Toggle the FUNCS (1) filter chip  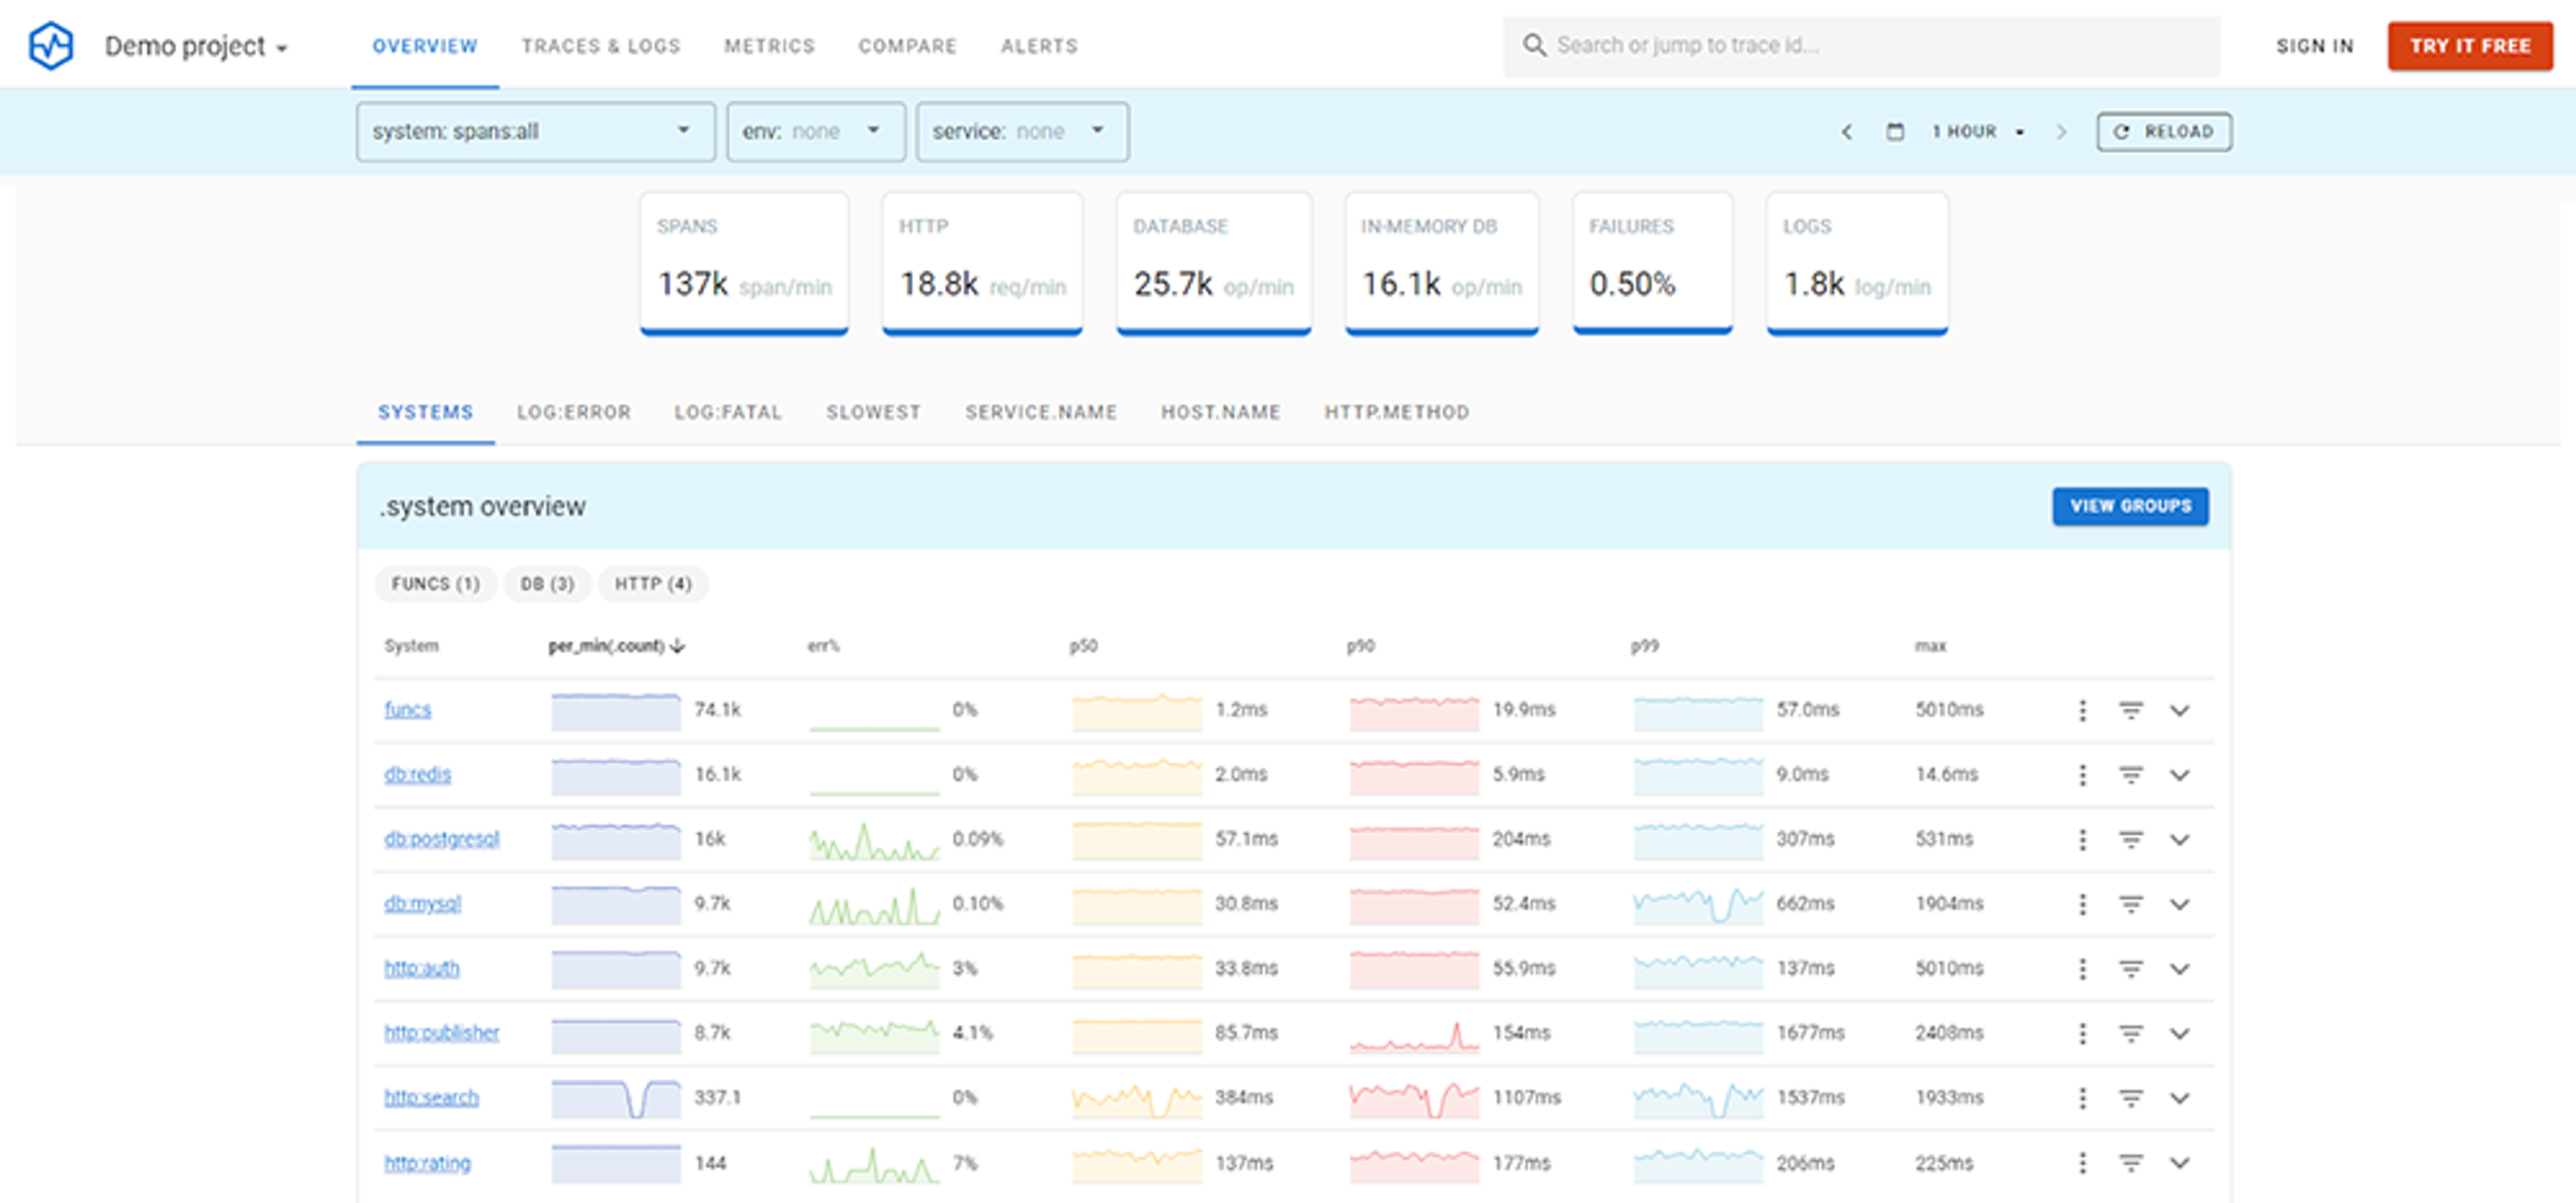[x=435, y=584]
